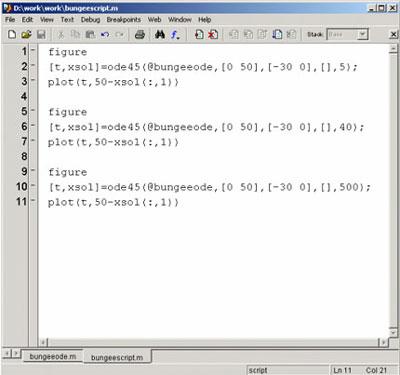Toggle breakpoint dash on line 2
This screenshot has height=375, width=400.
click(33, 66)
